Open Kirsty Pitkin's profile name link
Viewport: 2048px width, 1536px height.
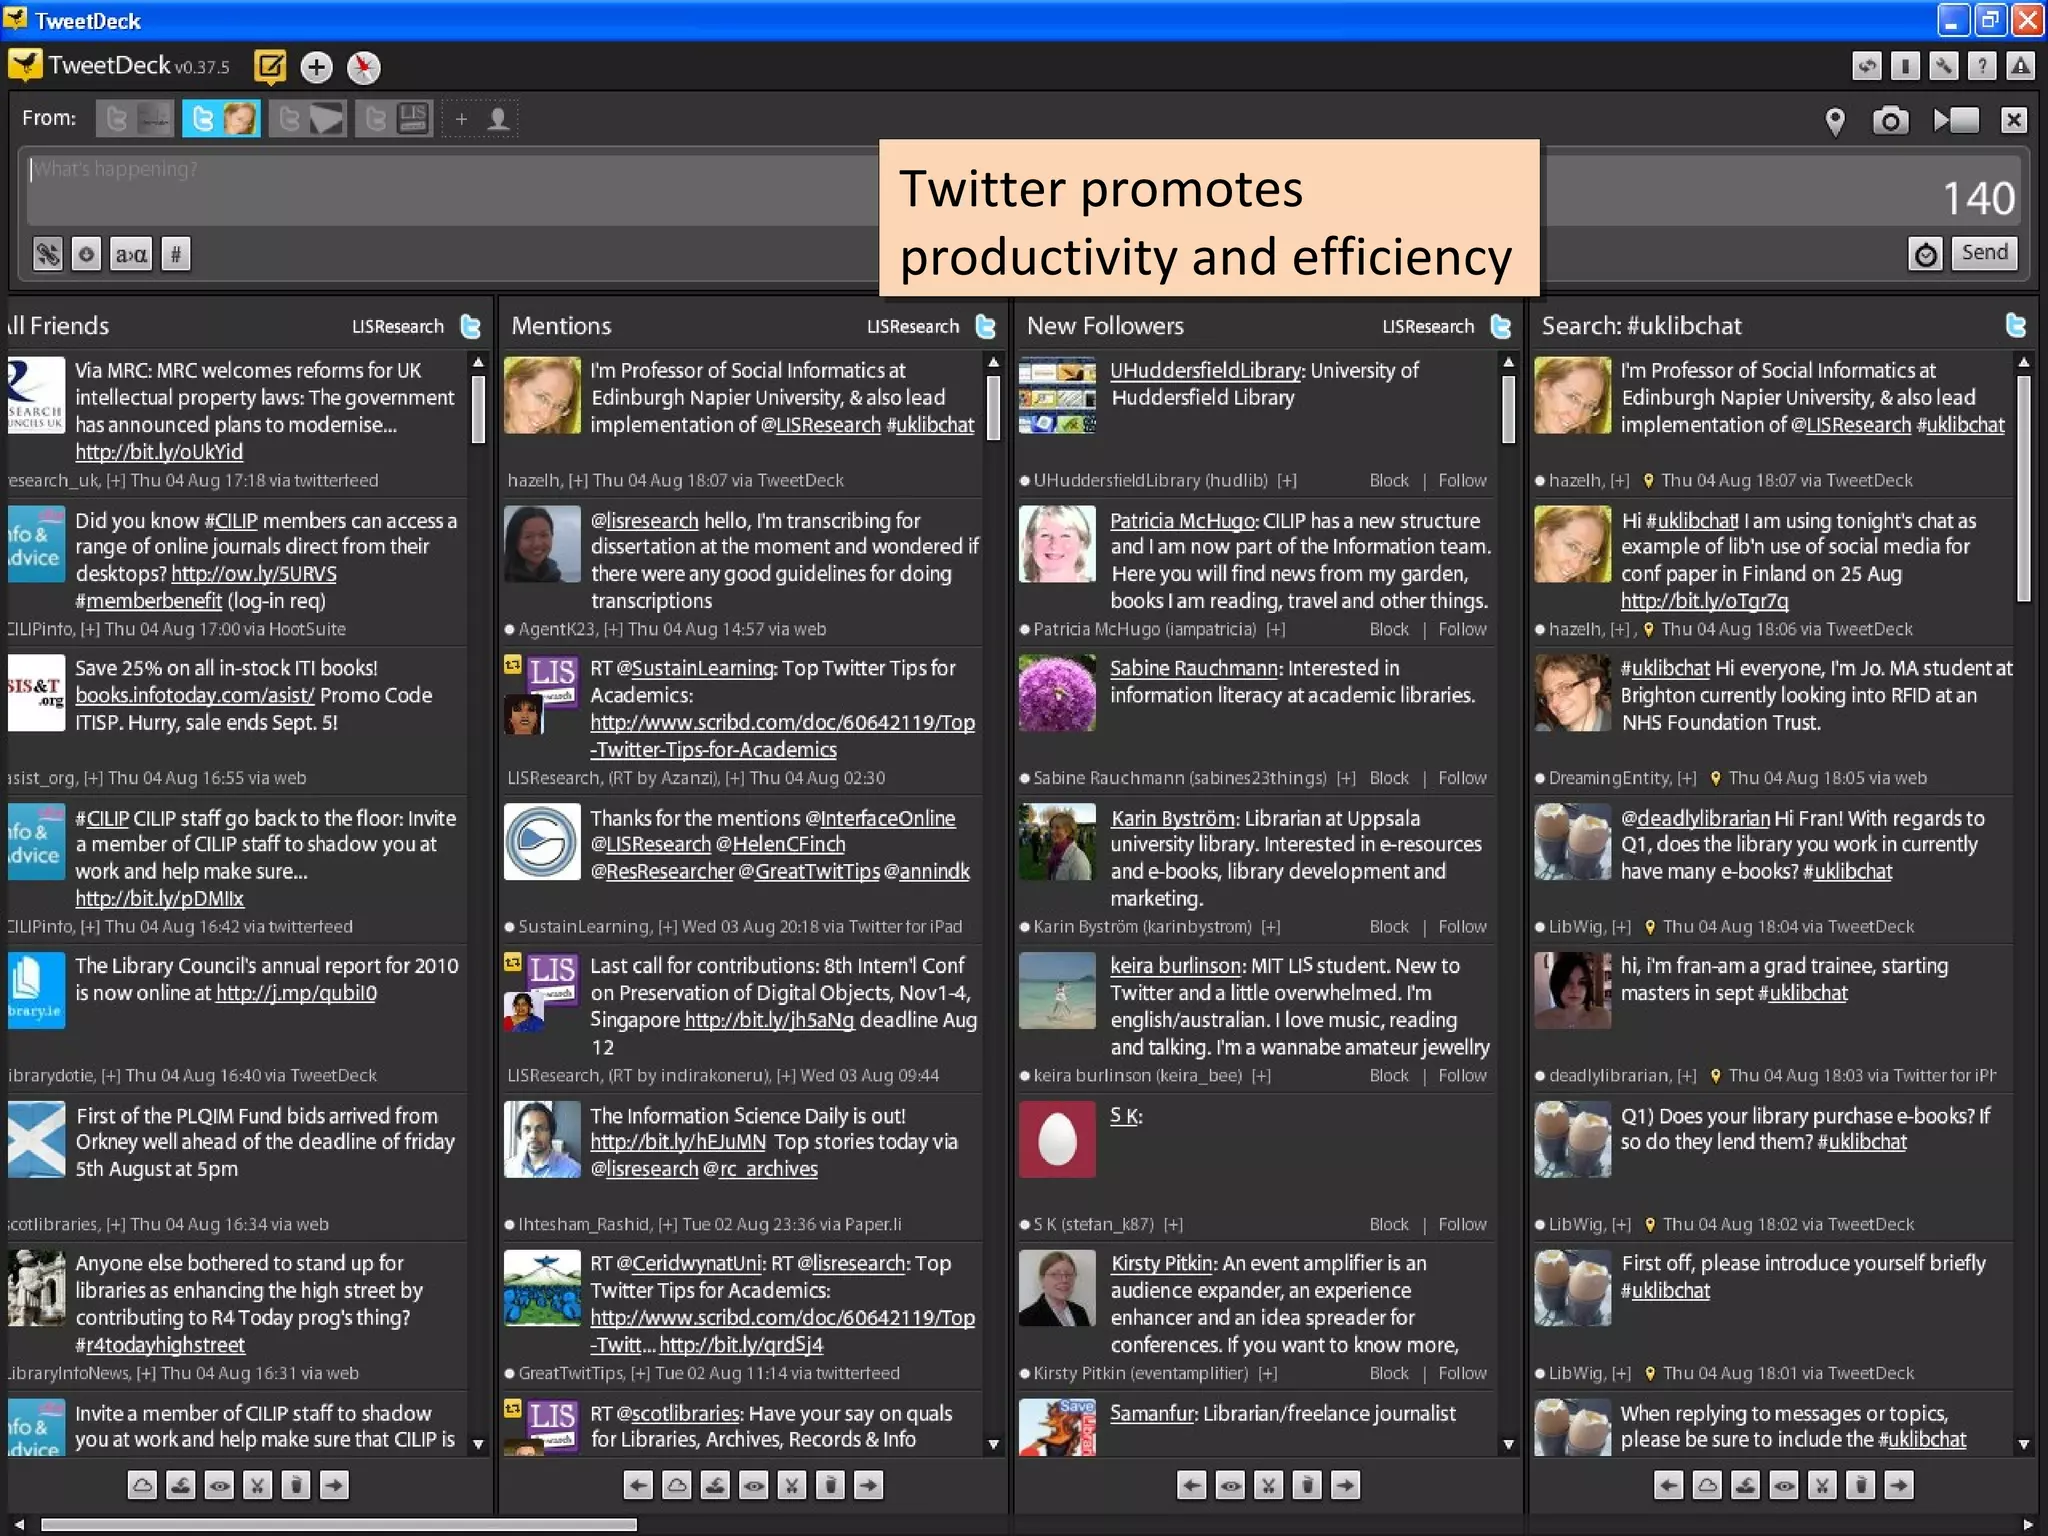tap(1163, 1263)
